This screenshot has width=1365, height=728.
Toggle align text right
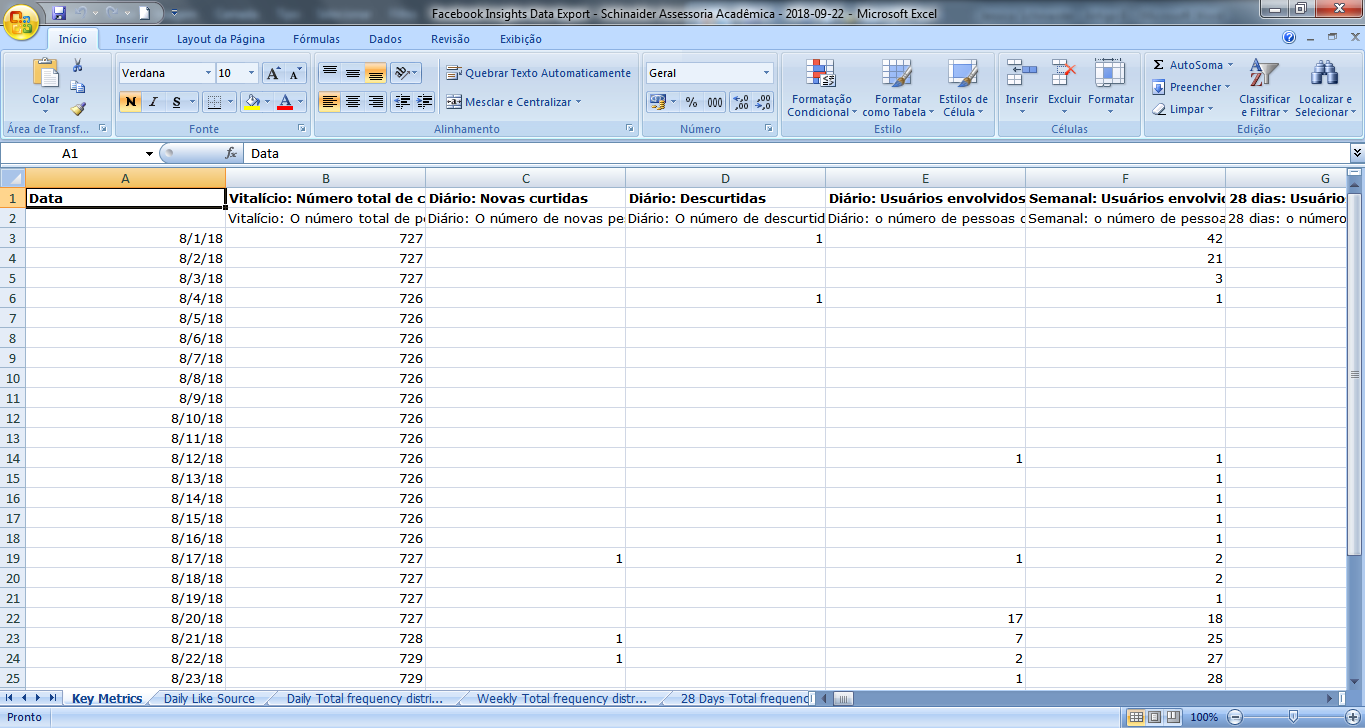(x=375, y=102)
